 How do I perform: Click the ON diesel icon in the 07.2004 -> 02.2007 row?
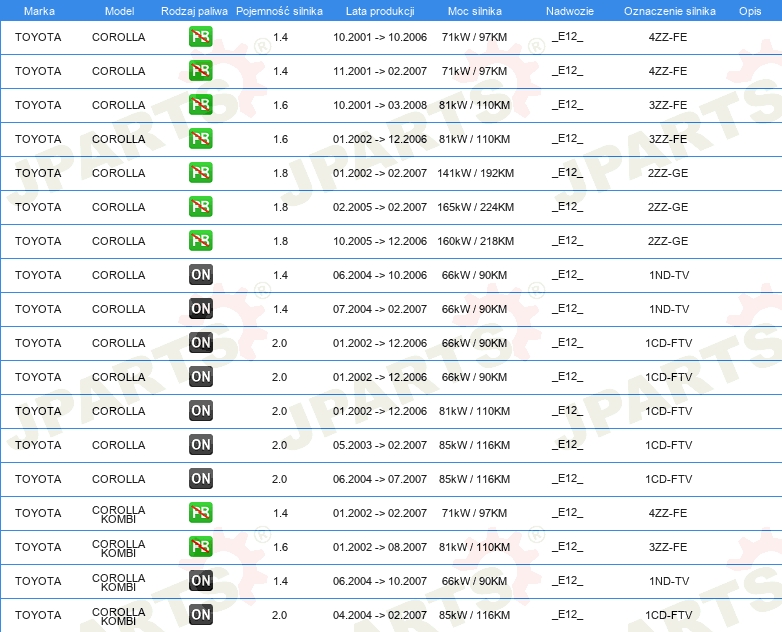click(x=200, y=308)
